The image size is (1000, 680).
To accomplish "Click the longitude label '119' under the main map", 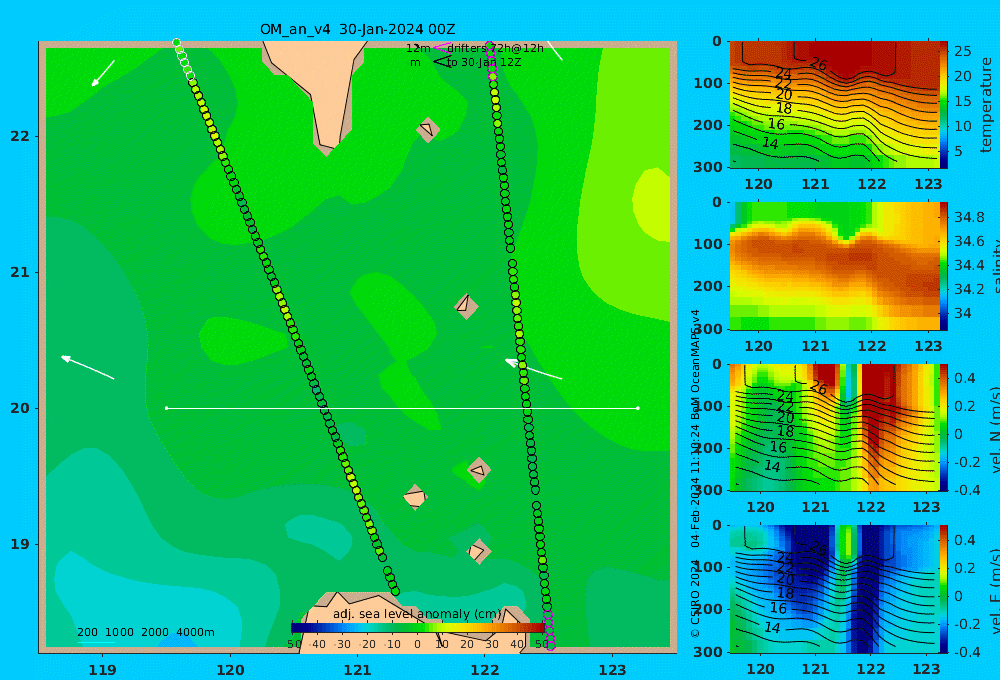I will tap(102, 670).
